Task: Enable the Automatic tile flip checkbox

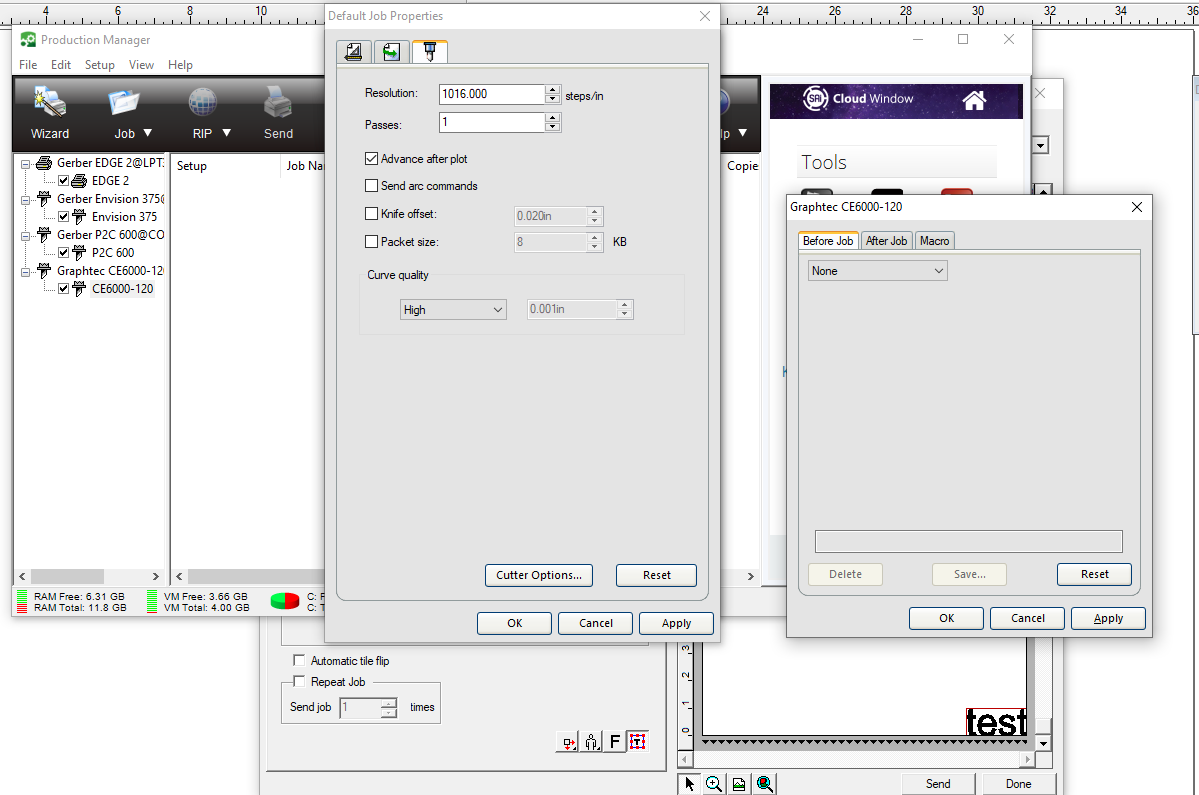Action: 299,660
